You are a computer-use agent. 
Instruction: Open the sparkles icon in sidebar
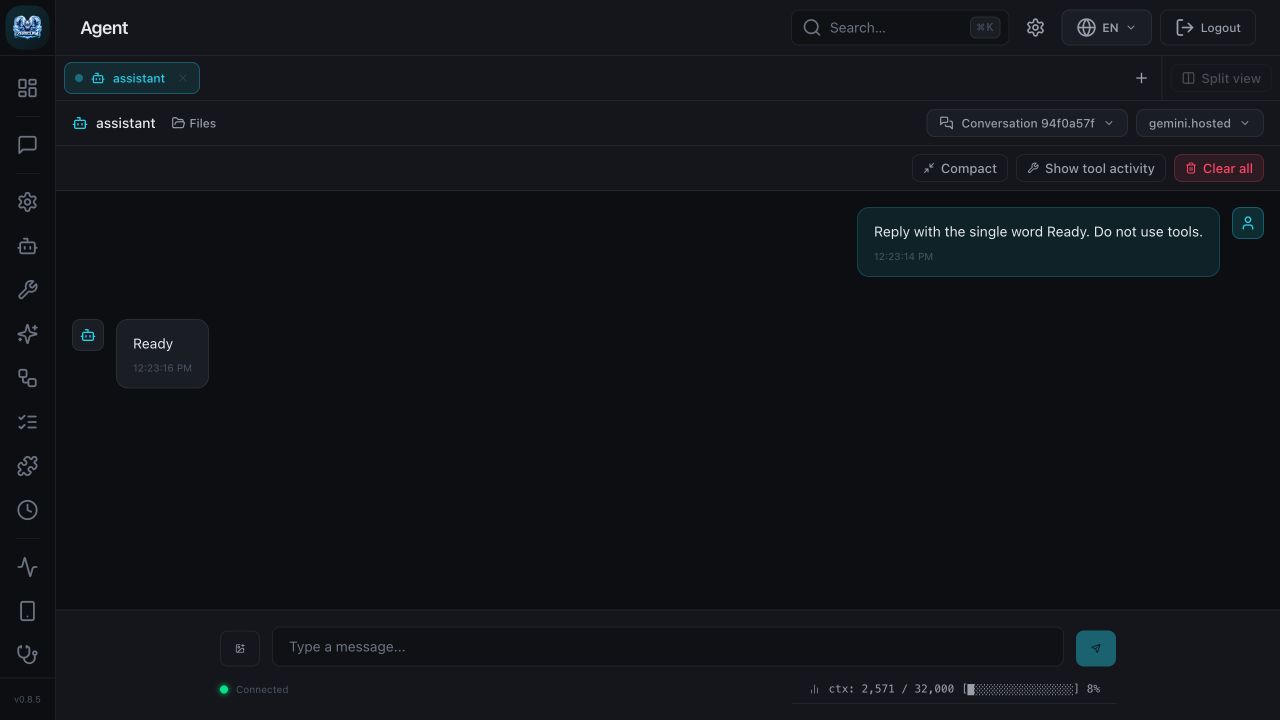pos(27,334)
